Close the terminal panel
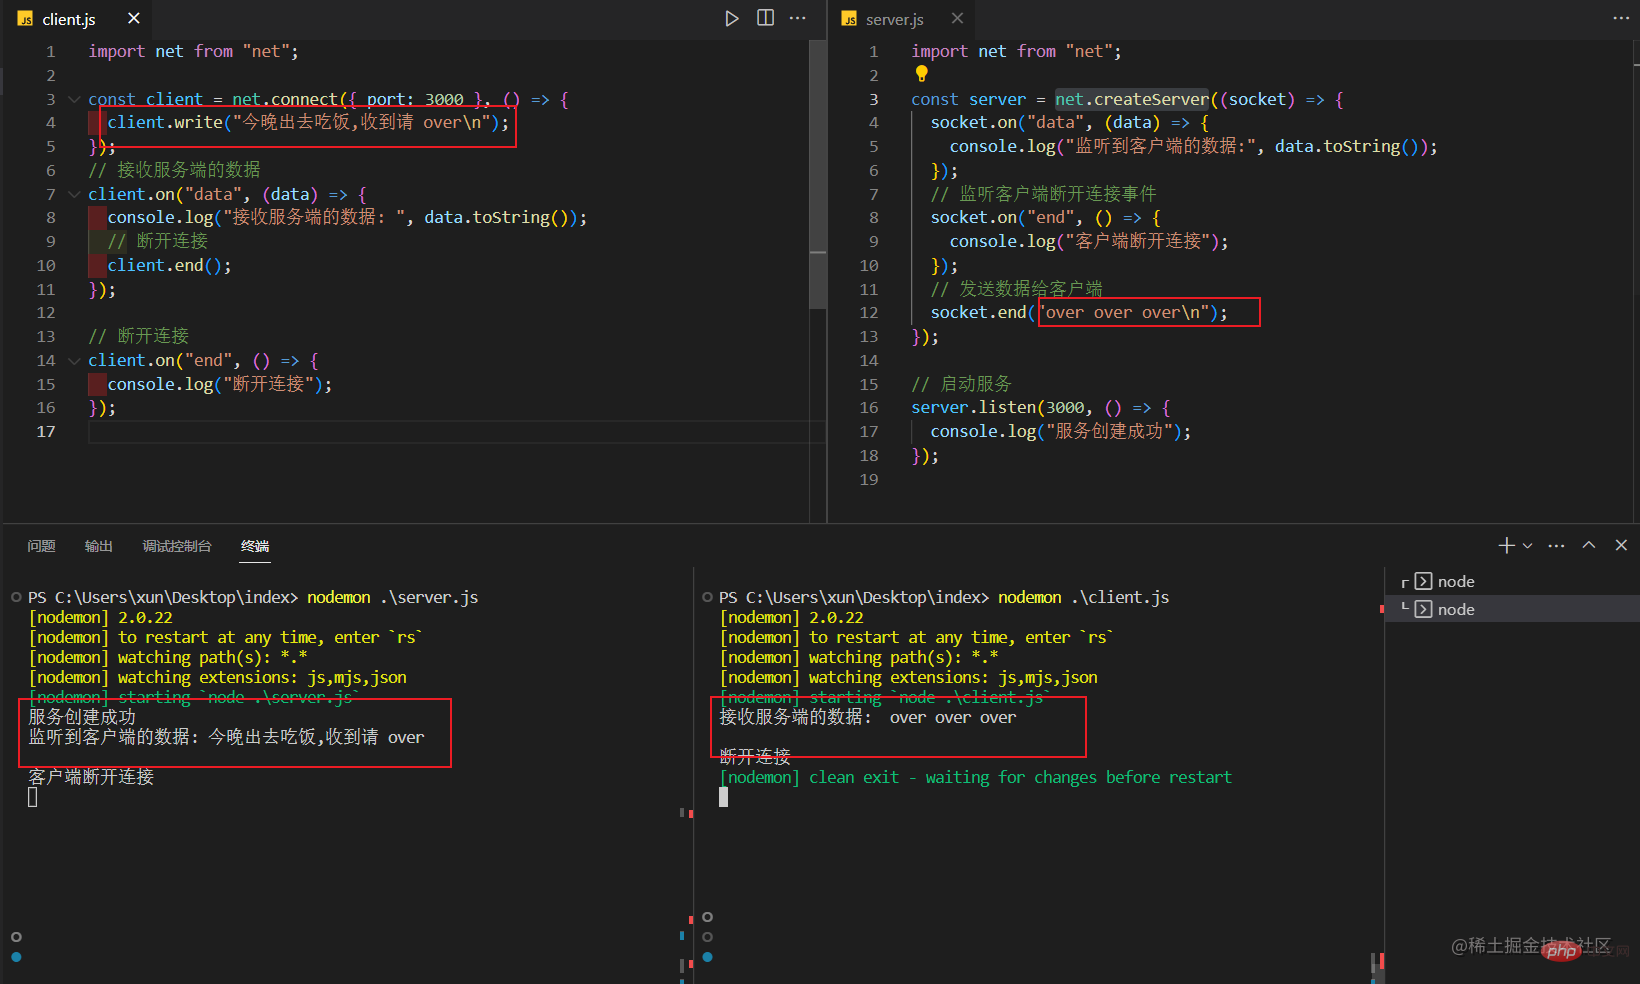1640x984 pixels. coord(1621,545)
